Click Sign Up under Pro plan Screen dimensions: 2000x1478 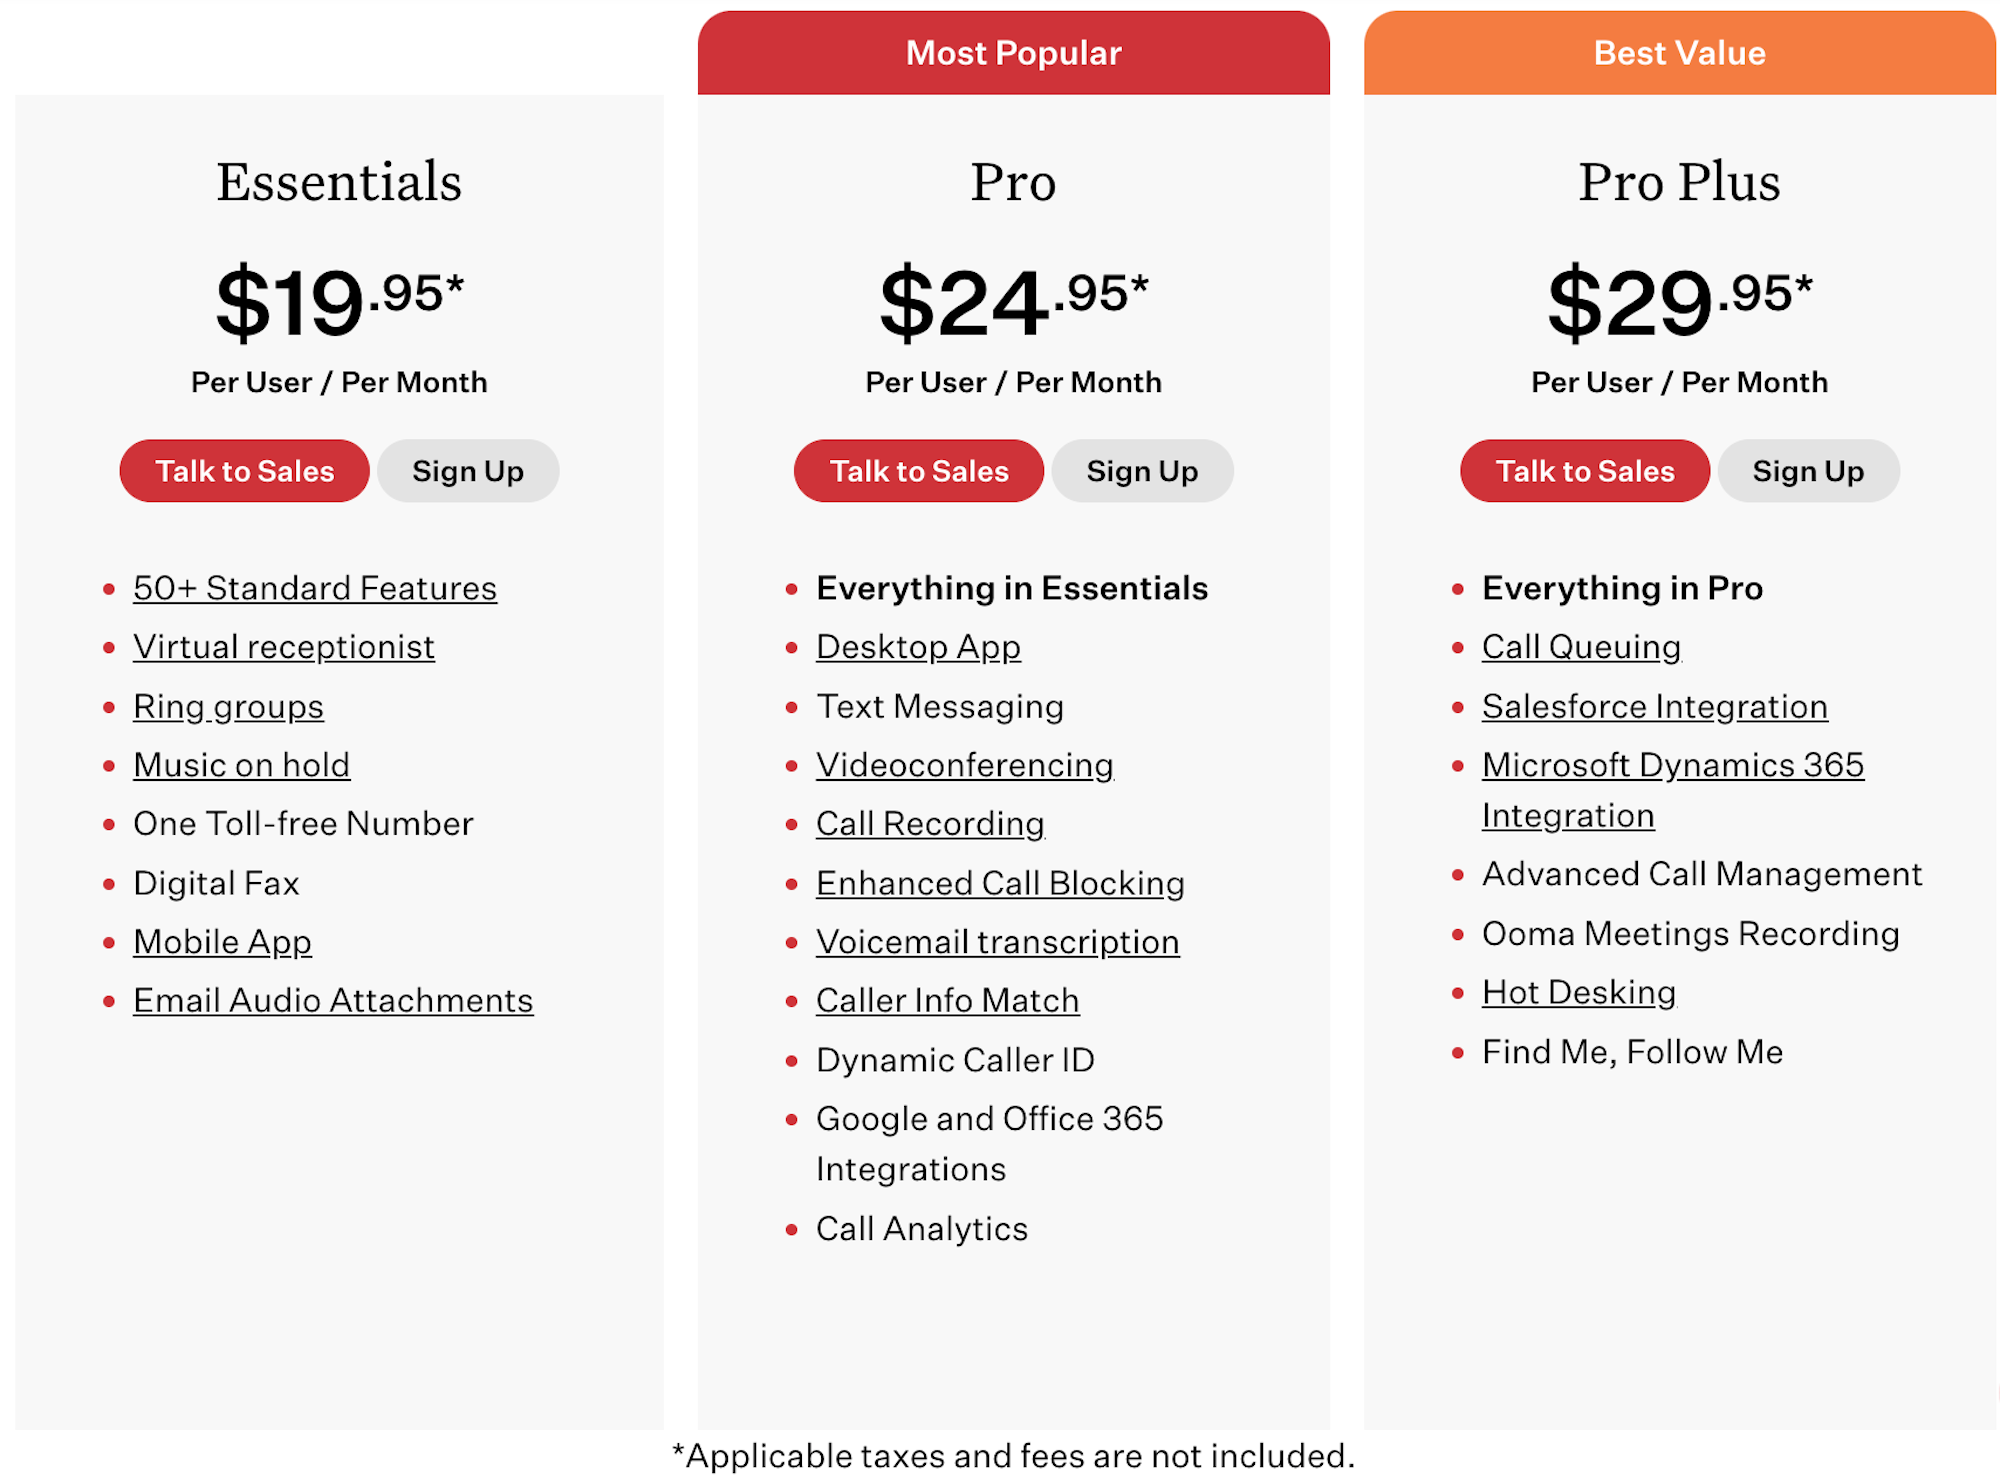coord(1142,471)
